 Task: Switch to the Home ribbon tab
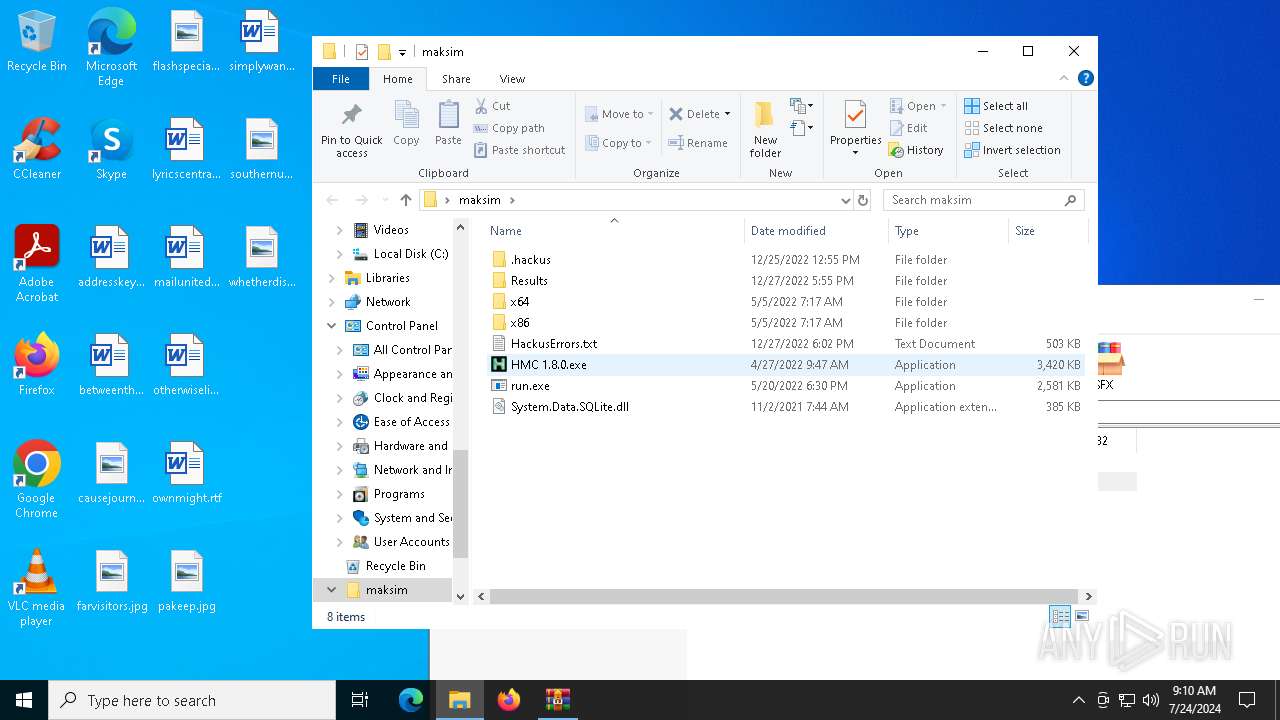pos(397,79)
